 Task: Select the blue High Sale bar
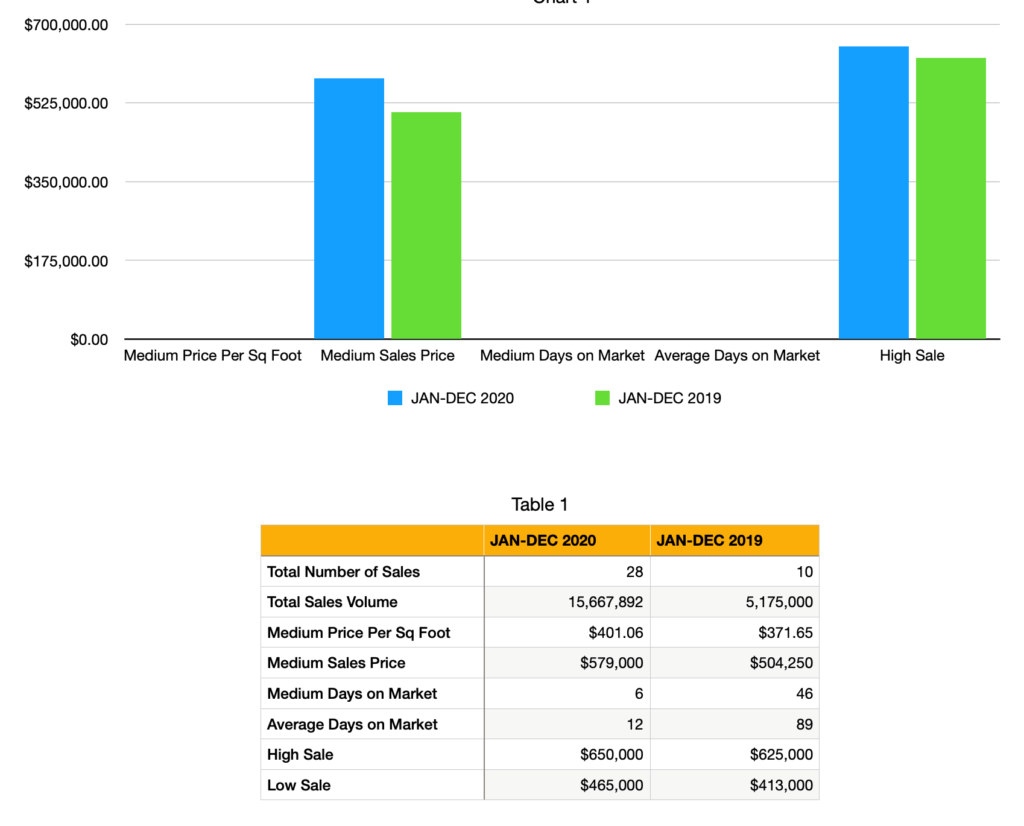coord(874,193)
